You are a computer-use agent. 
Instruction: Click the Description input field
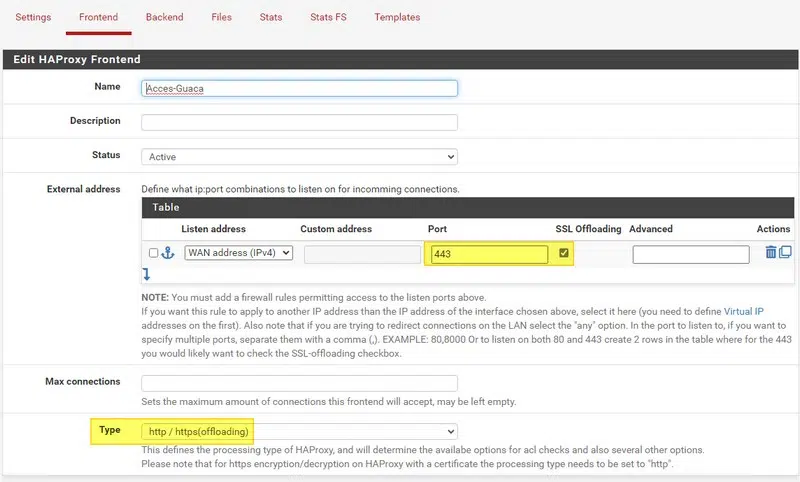click(x=299, y=122)
